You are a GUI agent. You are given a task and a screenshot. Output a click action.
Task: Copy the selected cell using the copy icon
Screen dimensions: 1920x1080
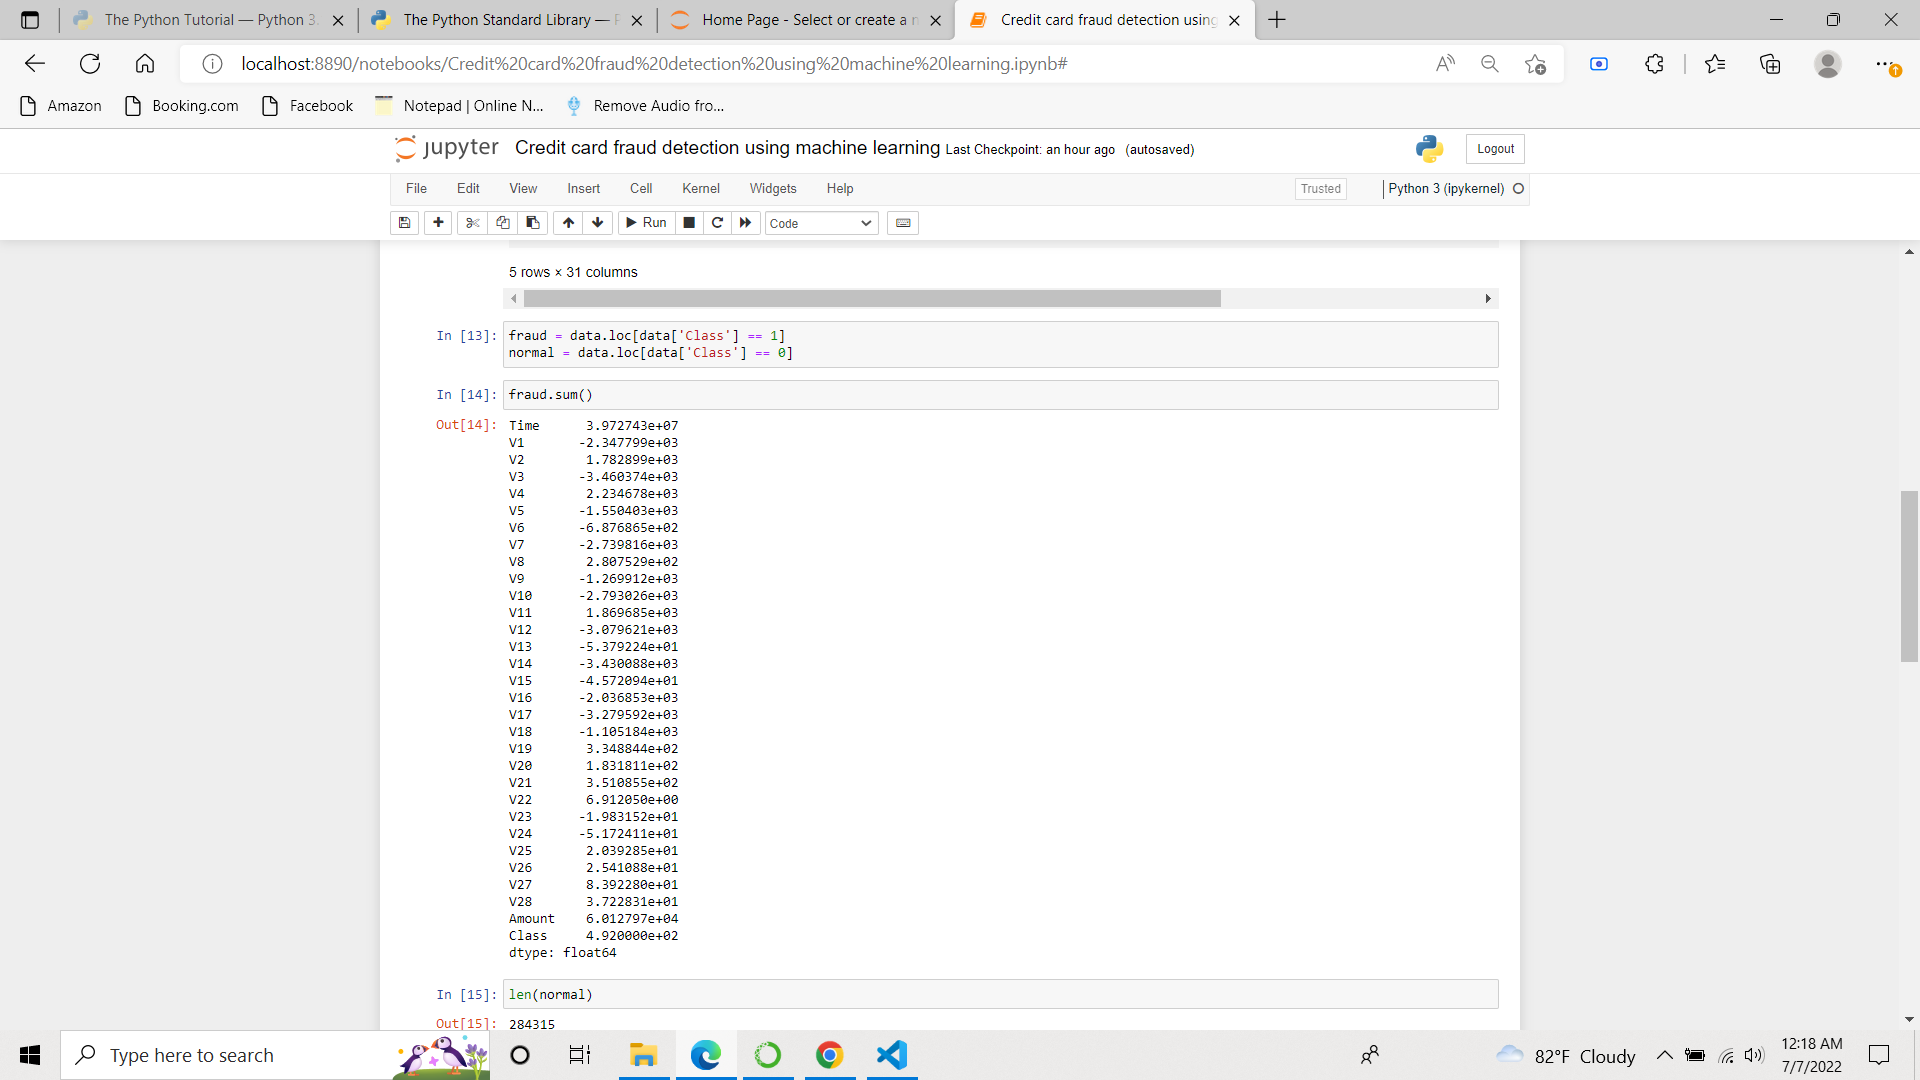(502, 222)
